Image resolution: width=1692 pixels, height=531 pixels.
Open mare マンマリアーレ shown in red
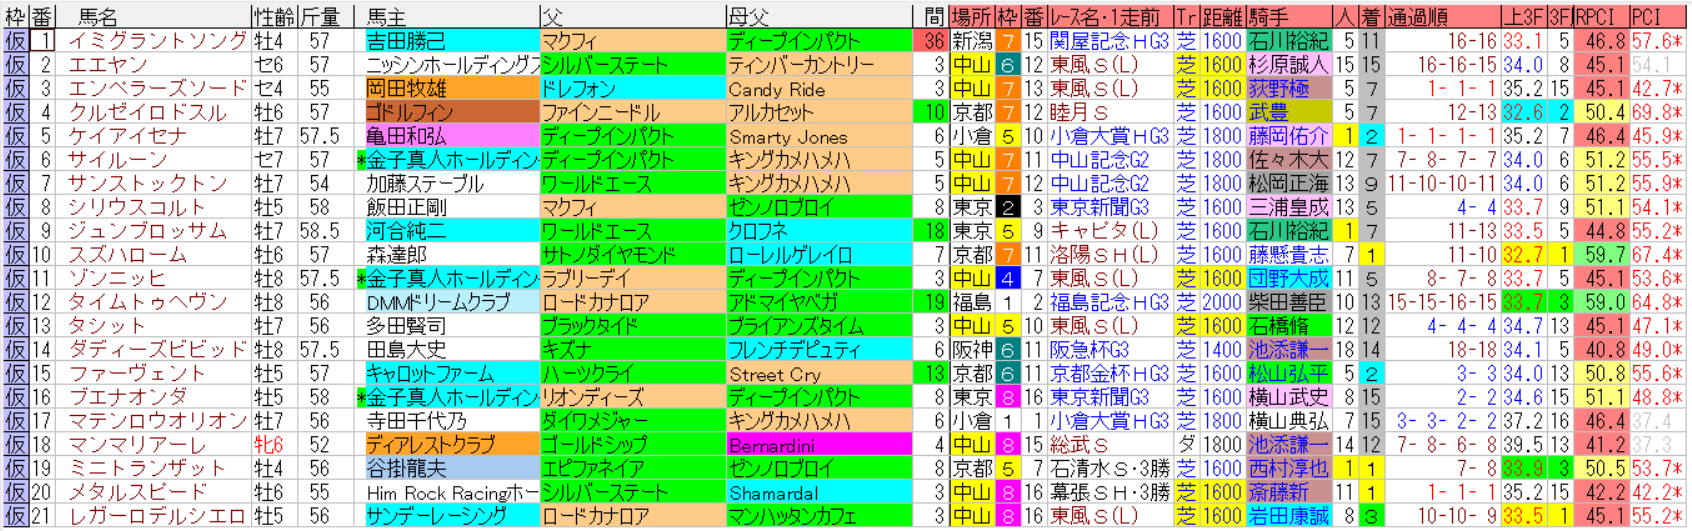pyautogui.click(x=137, y=445)
